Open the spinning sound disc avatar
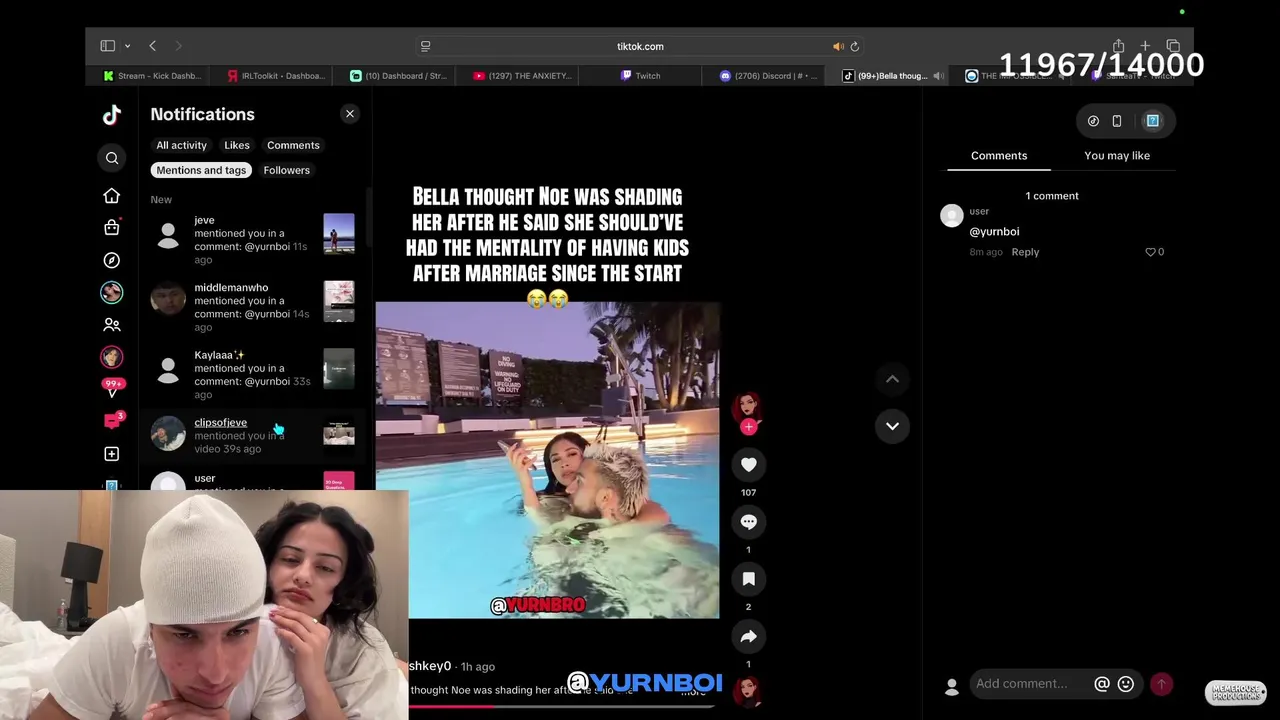 [x=748, y=691]
